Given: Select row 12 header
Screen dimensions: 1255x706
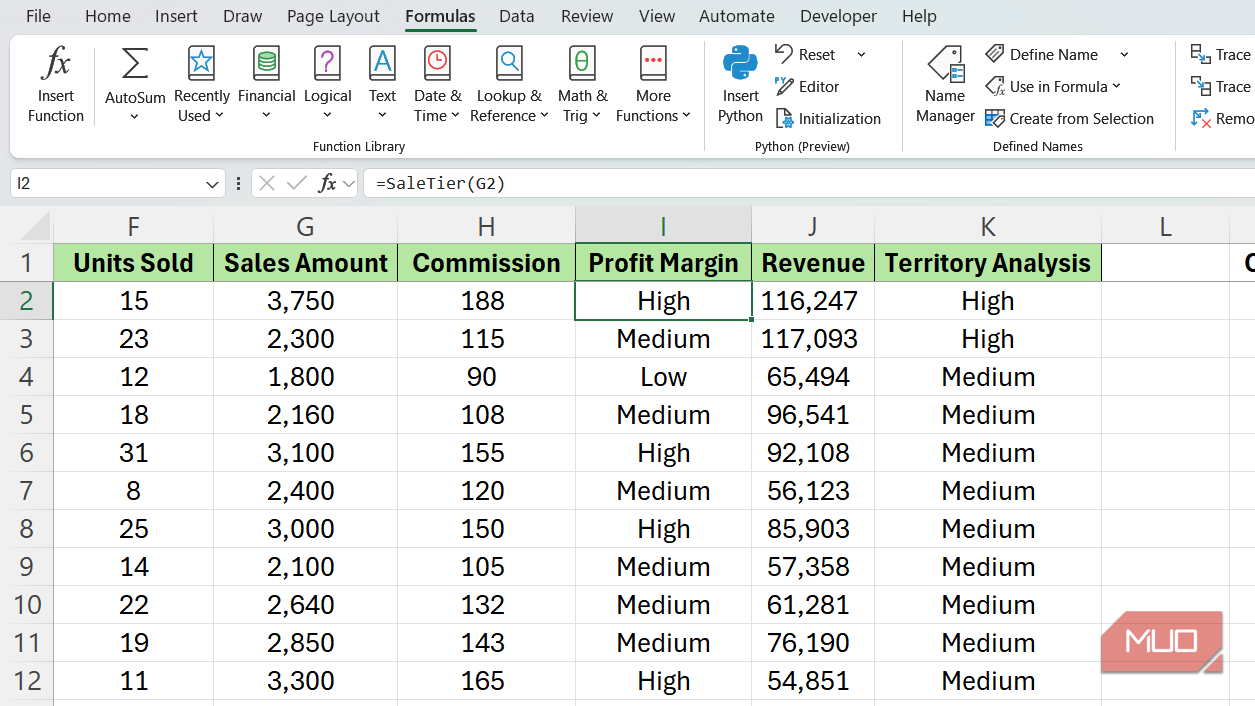Looking at the screenshot, I should coord(27,681).
